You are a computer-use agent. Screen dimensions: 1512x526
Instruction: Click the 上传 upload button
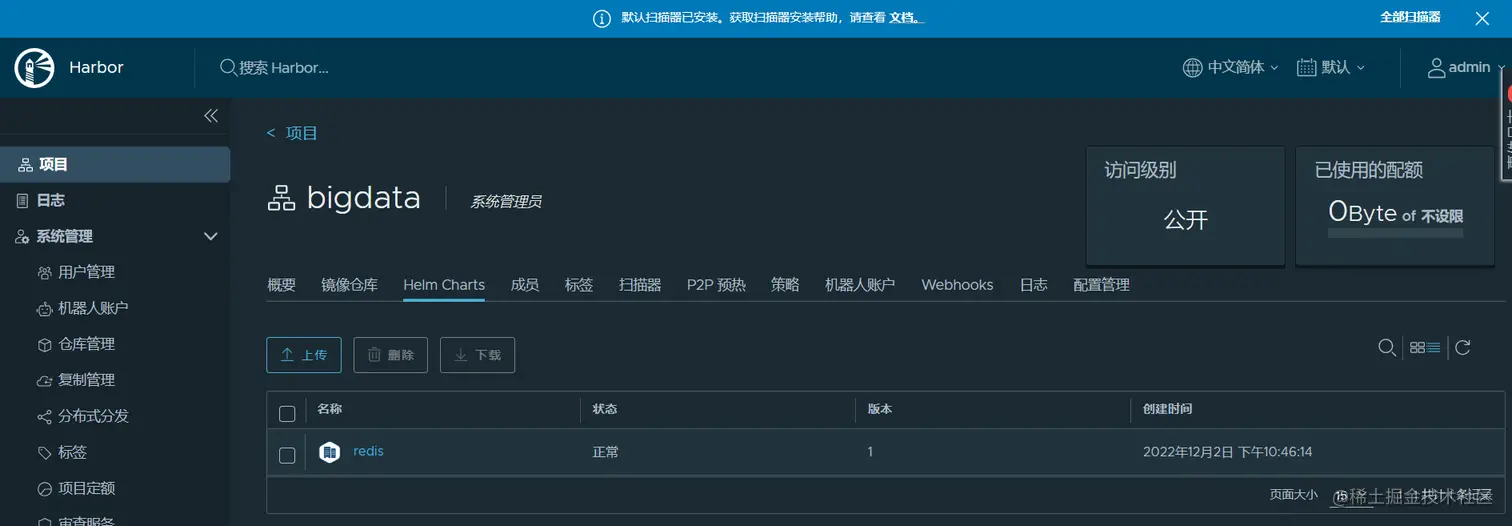[304, 355]
